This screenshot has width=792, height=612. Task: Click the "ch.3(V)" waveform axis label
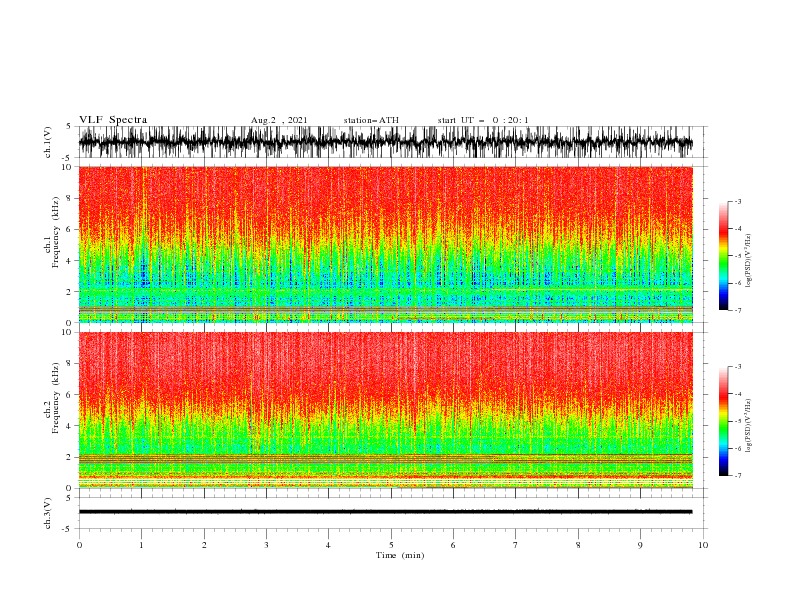tap(48, 513)
